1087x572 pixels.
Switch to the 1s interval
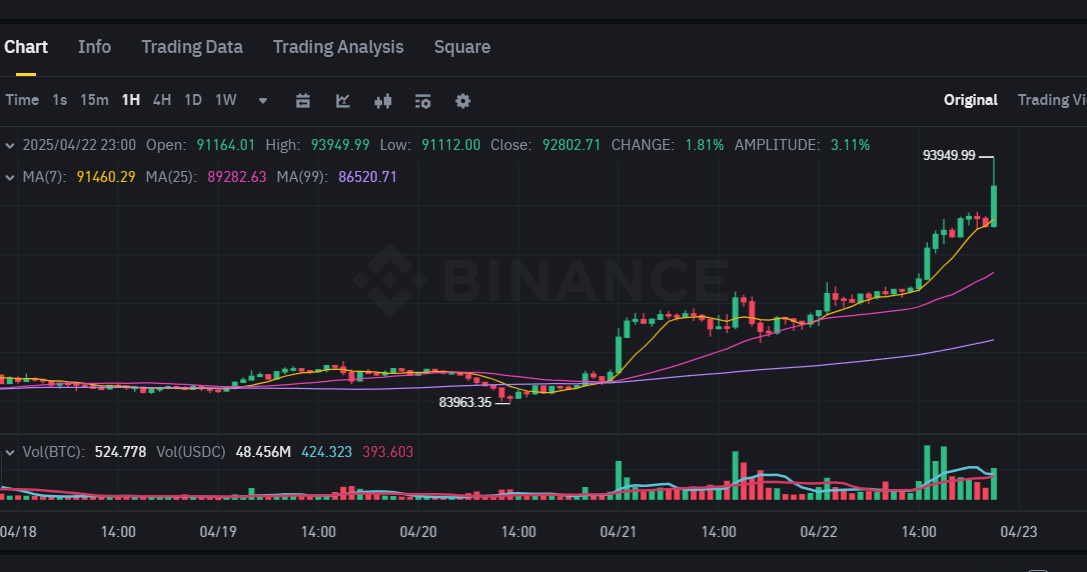coord(60,100)
